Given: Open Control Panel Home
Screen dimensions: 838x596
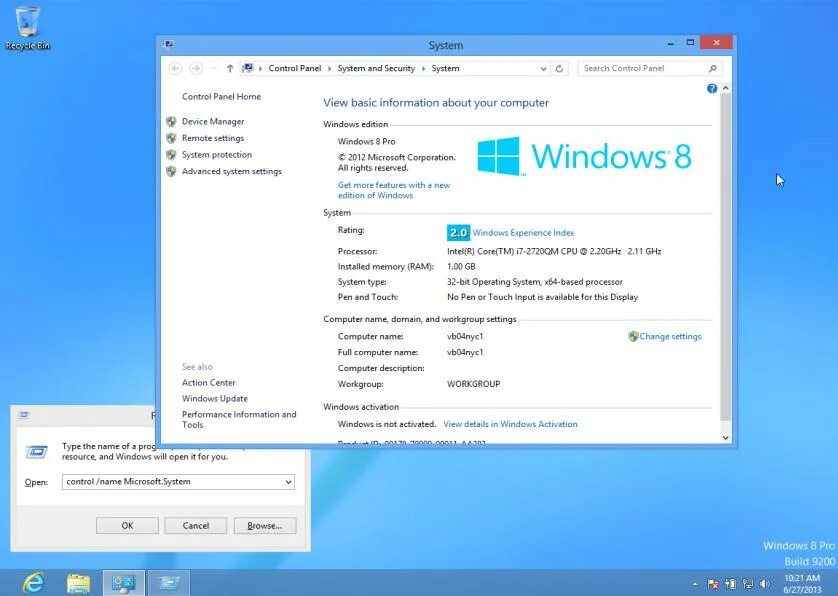Looking at the screenshot, I should coord(221,97).
